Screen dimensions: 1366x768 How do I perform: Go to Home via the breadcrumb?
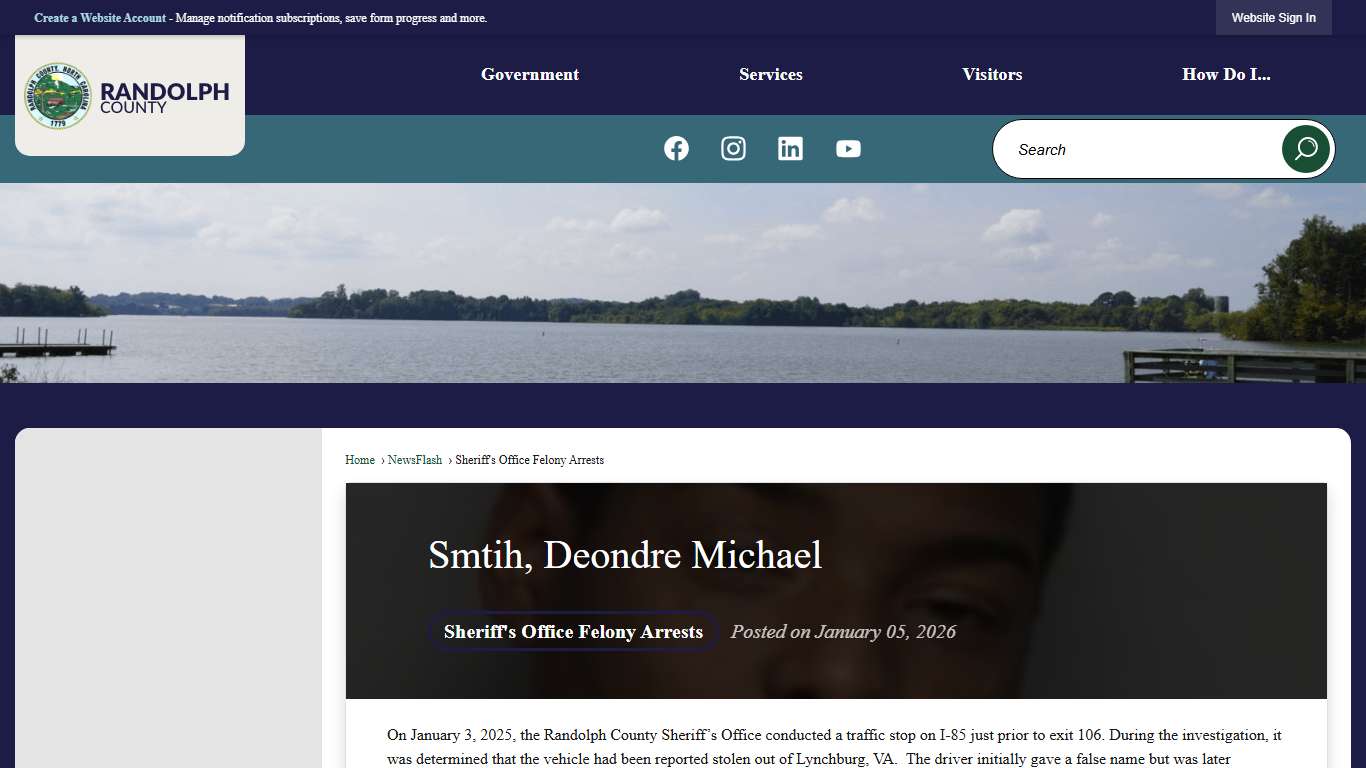pyautogui.click(x=360, y=460)
